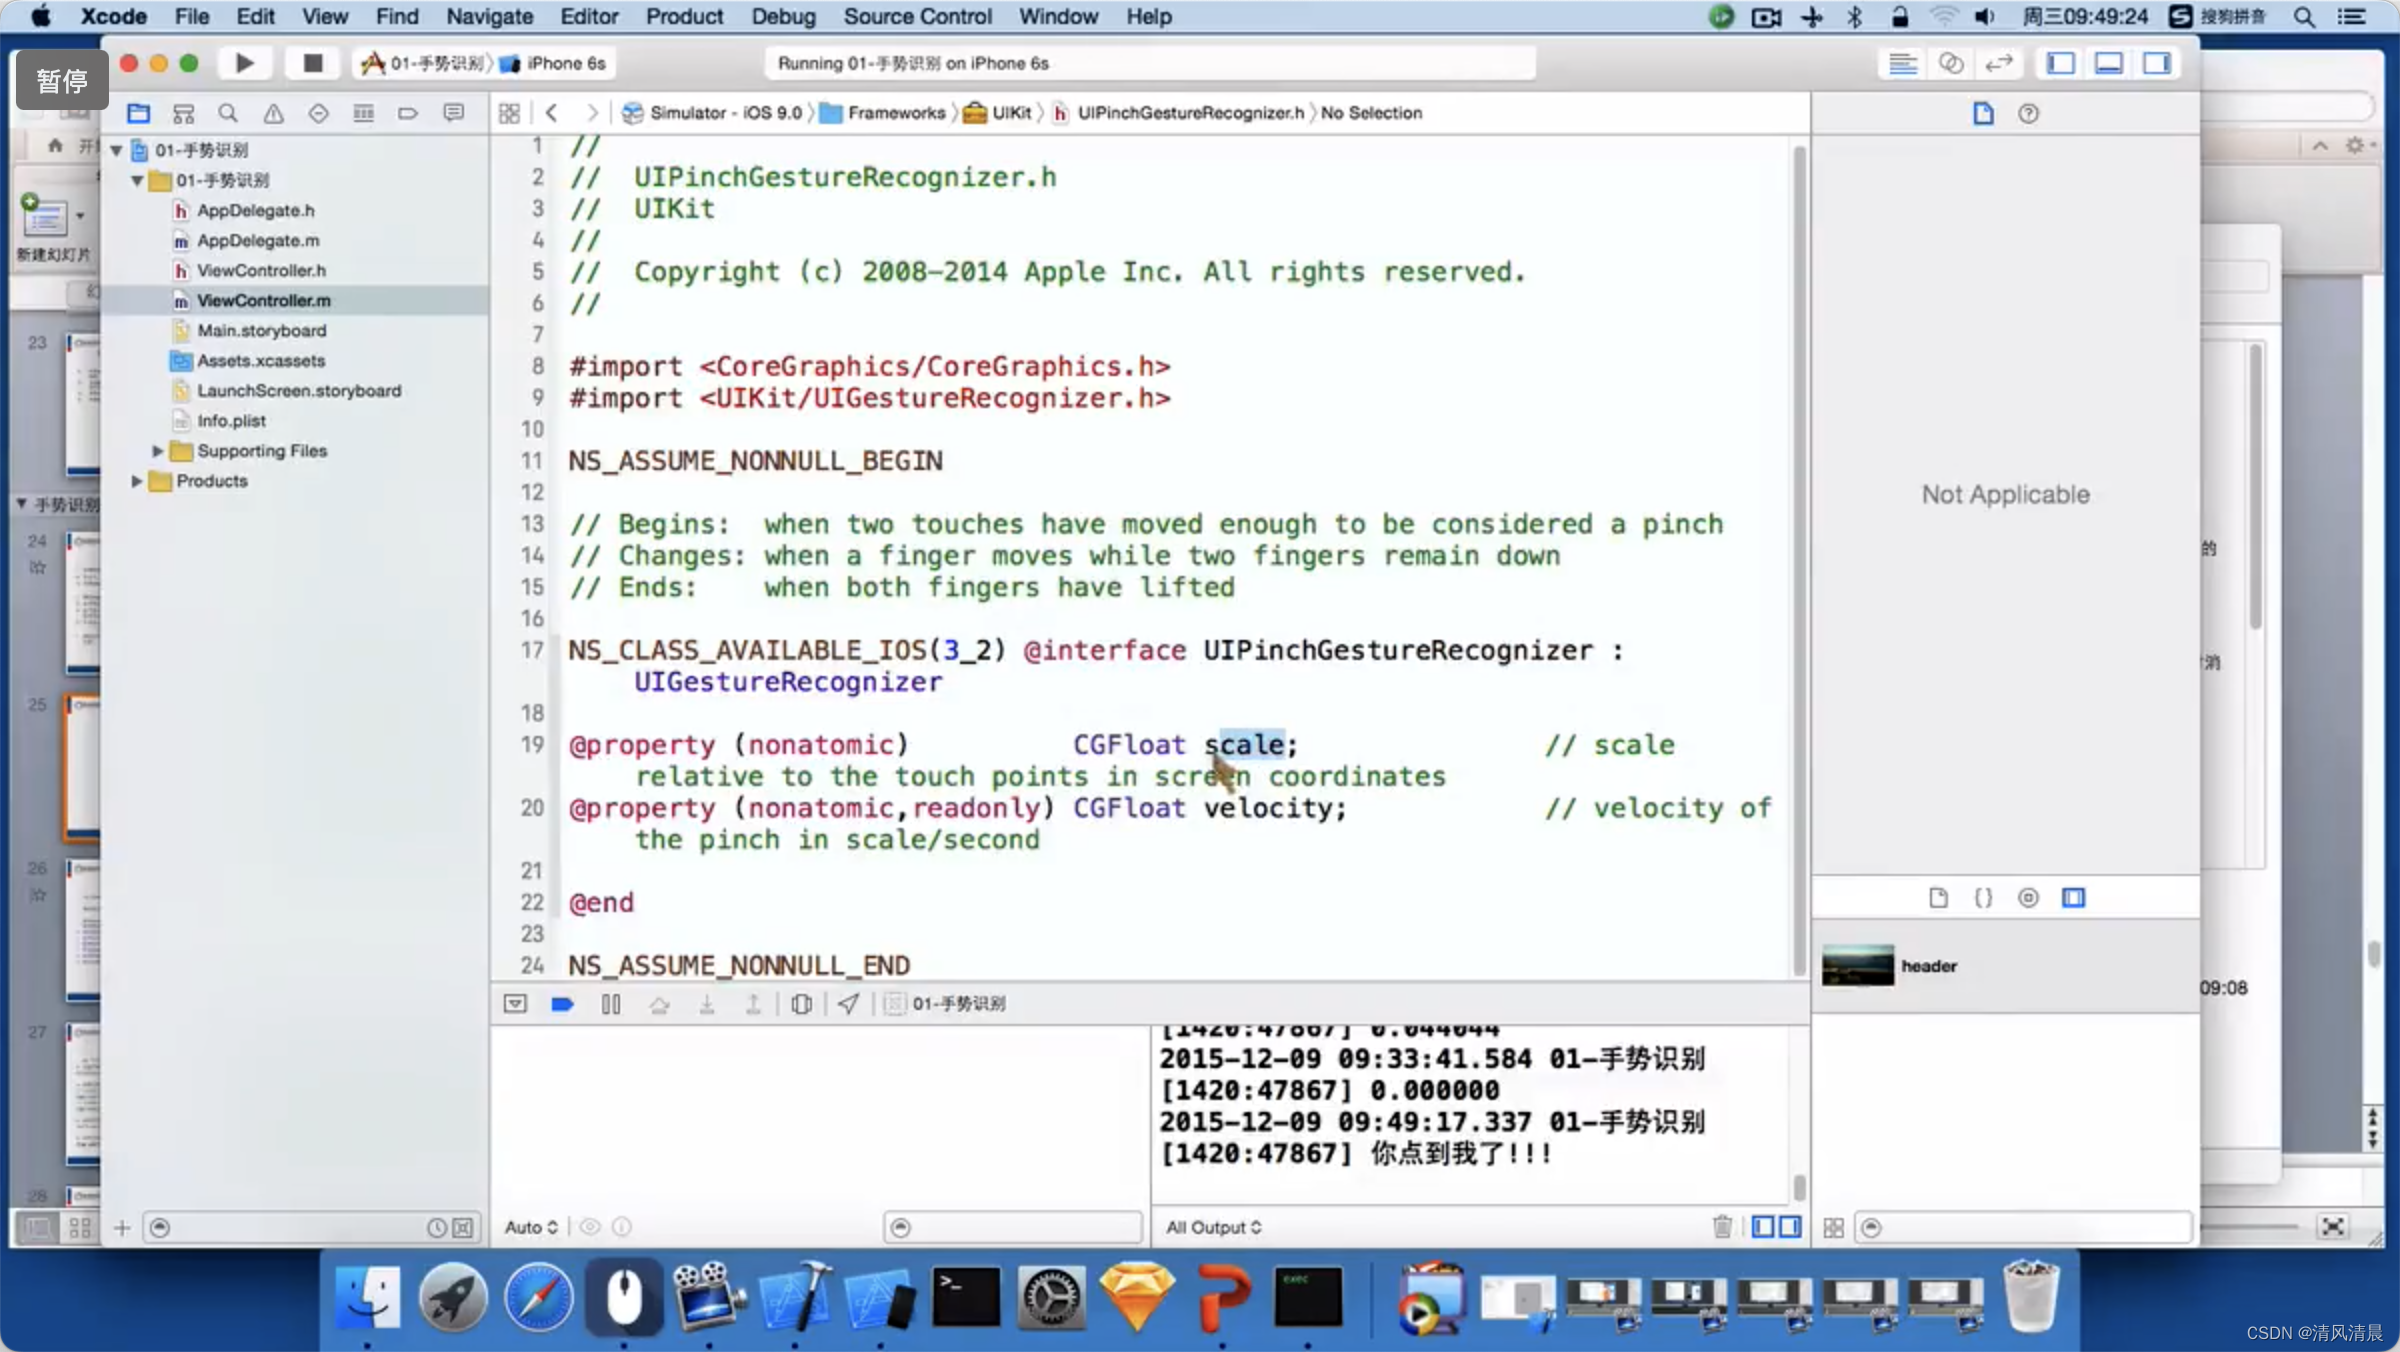
Task: Click the Add new file icon in toolbar
Action: (122, 1227)
